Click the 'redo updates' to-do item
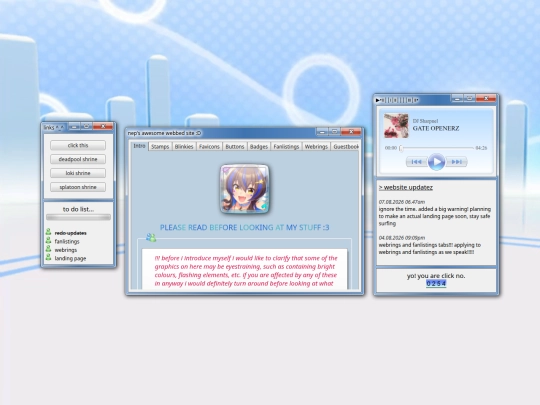Viewport: 540px width, 405px height. 71,233
